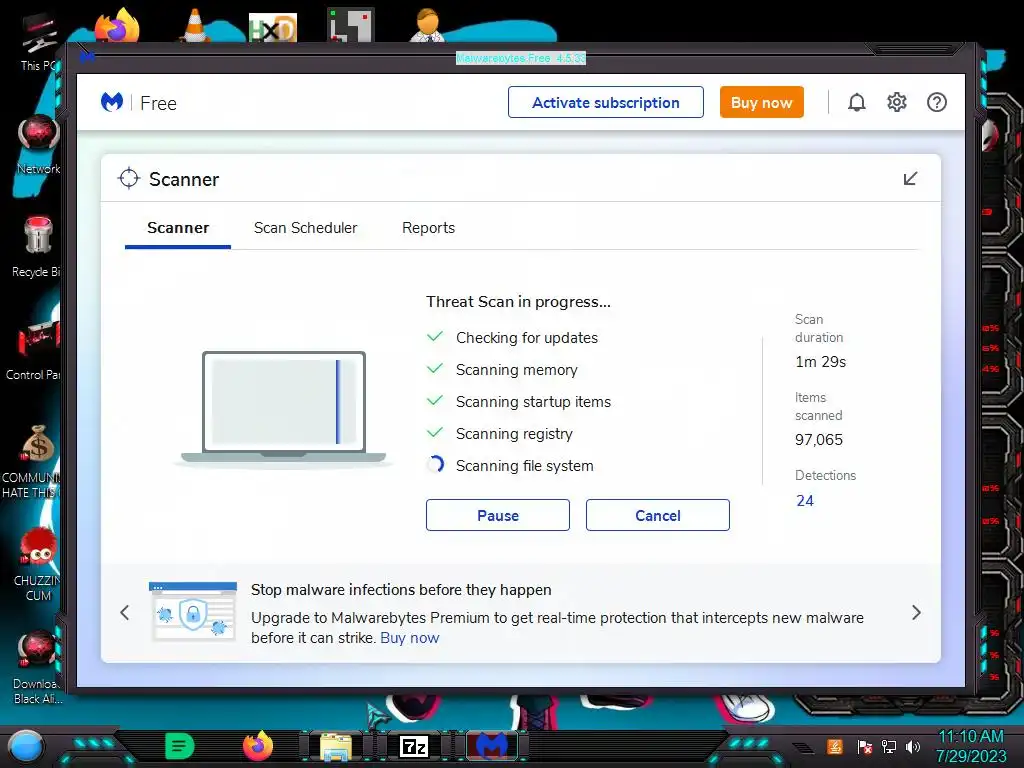Viewport: 1024px width, 768px height.
Task: Open the notifications bell
Action: (x=857, y=103)
